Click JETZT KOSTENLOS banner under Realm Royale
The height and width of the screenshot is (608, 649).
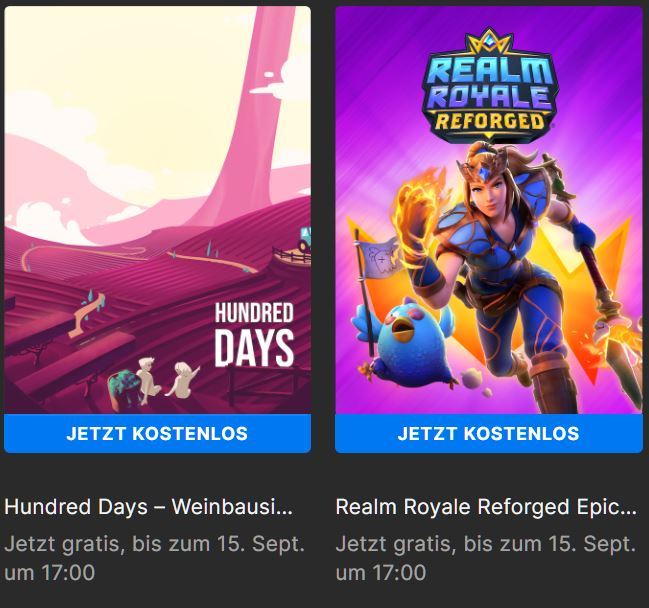pyautogui.click(x=489, y=433)
